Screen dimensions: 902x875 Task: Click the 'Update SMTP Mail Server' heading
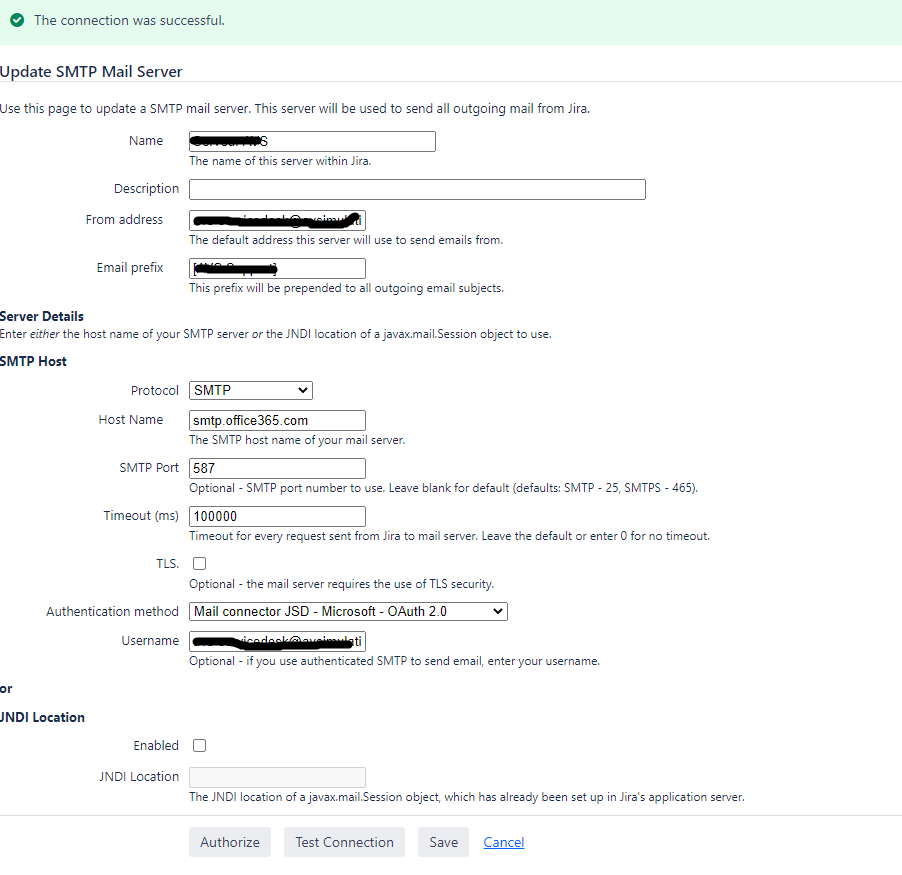coord(91,71)
